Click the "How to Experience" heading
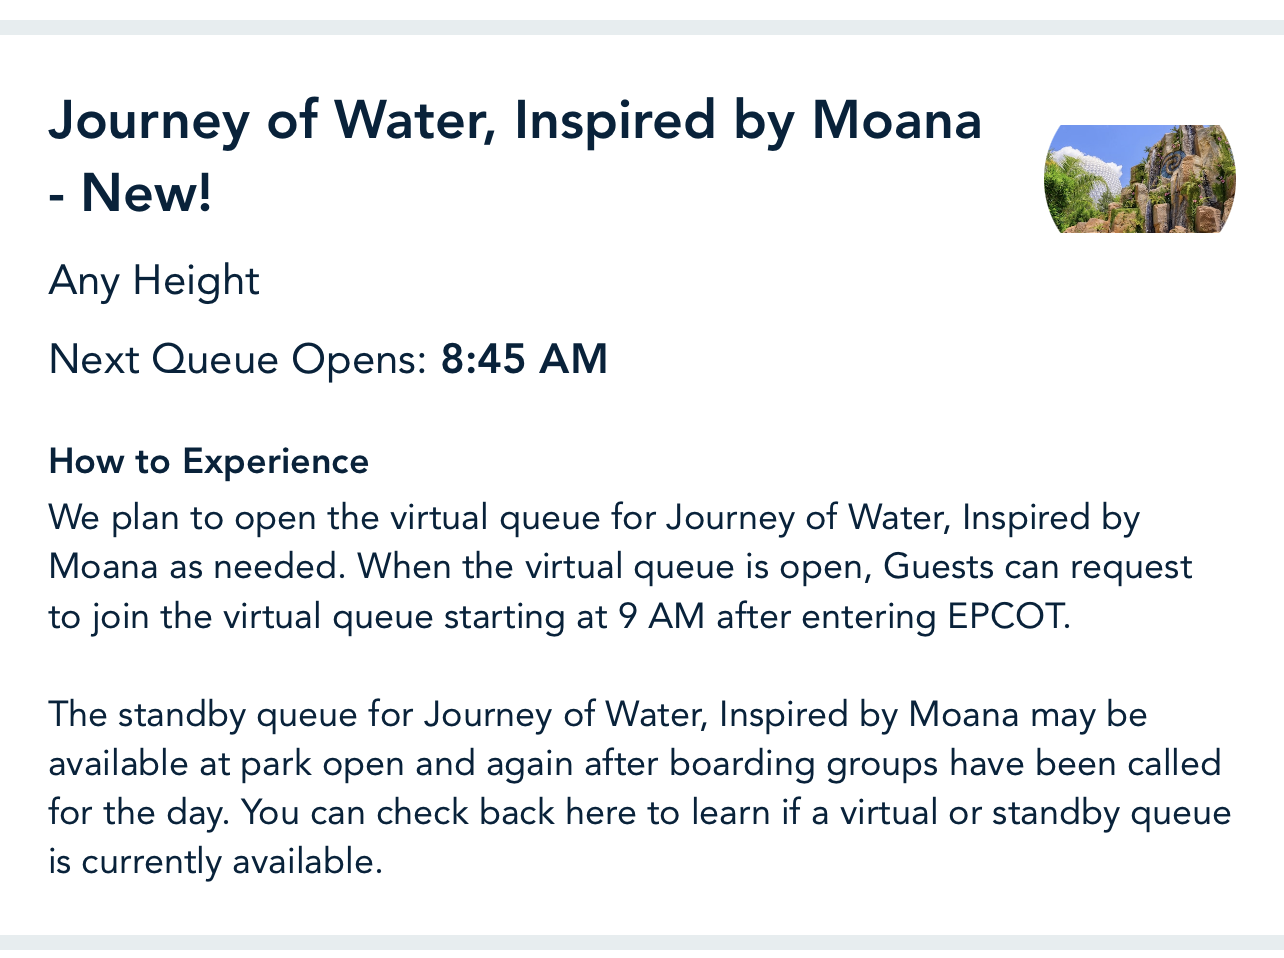This screenshot has height=958, width=1284. [209, 462]
